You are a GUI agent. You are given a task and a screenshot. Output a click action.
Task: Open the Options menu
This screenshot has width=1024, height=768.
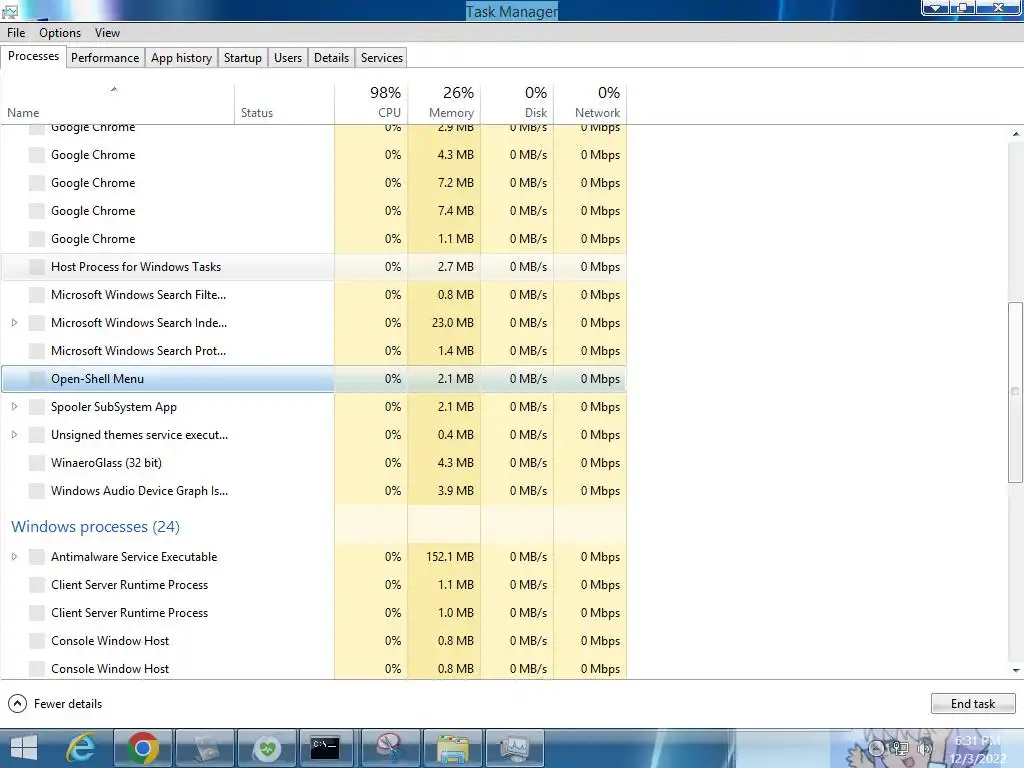60,33
